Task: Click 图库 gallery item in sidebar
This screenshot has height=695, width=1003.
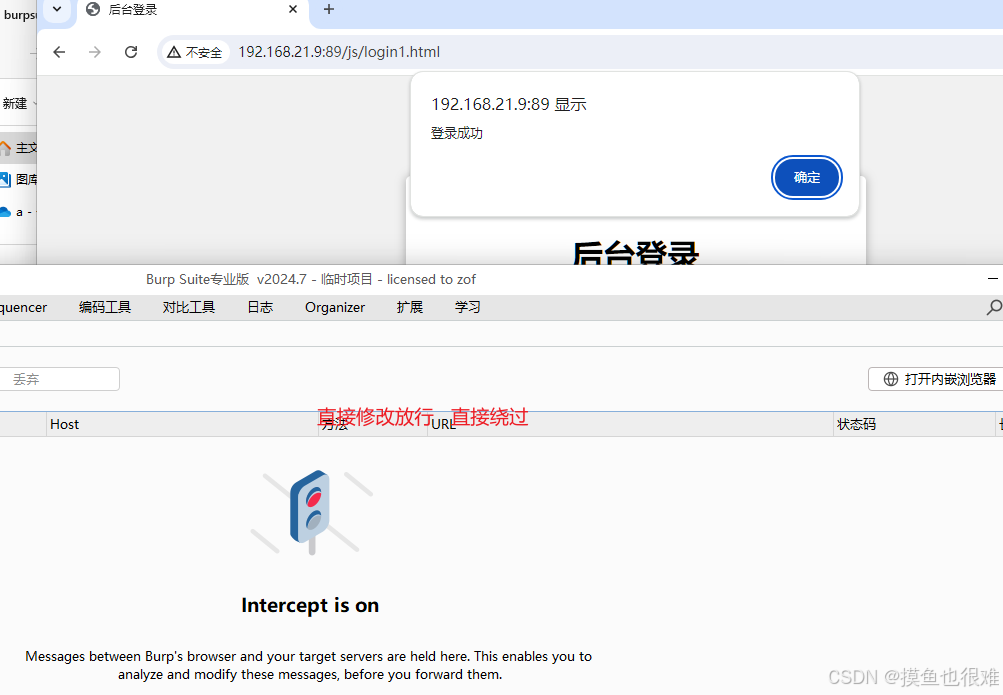Action: coord(18,180)
